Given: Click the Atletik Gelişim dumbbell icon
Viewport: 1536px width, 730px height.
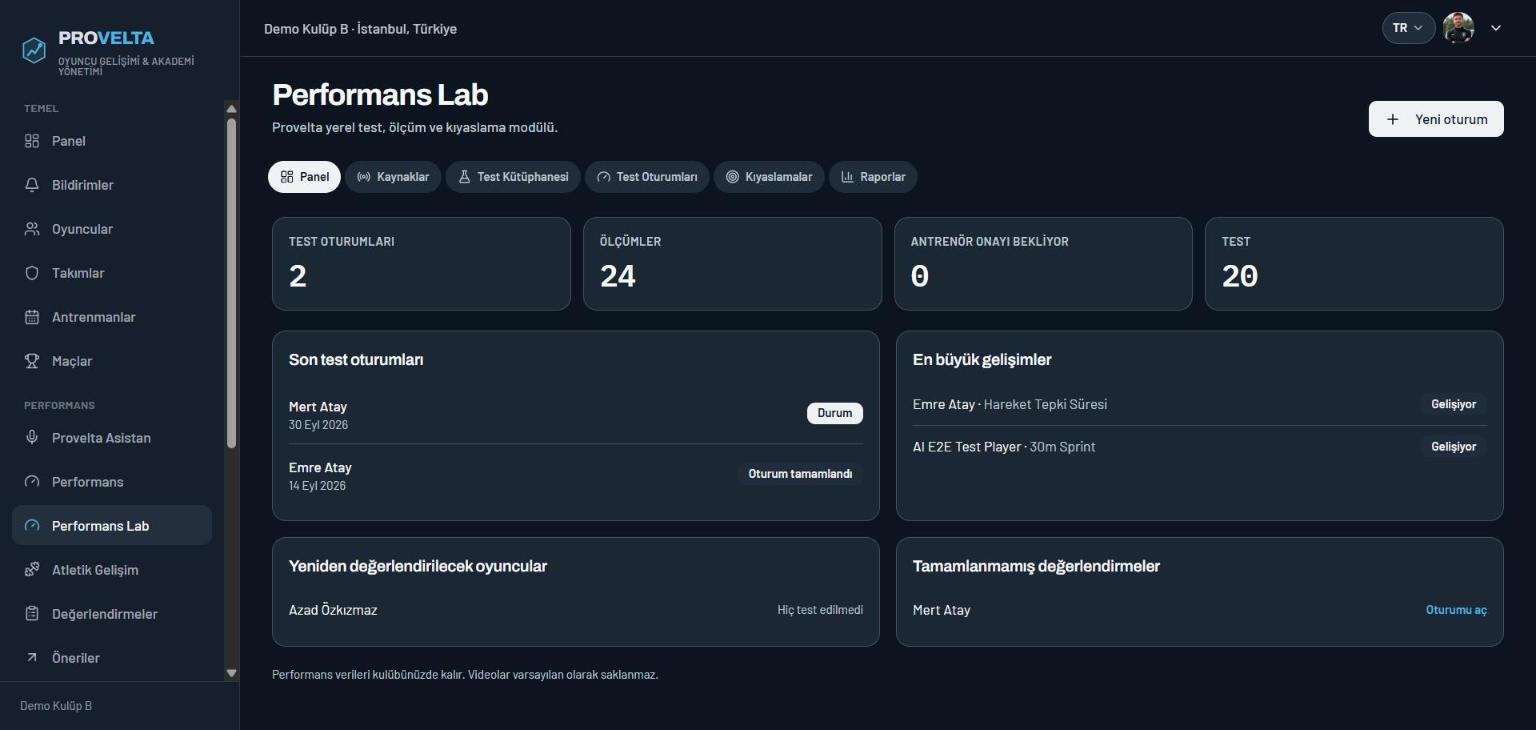Looking at the screenshot, I should [x=32, y=570].
